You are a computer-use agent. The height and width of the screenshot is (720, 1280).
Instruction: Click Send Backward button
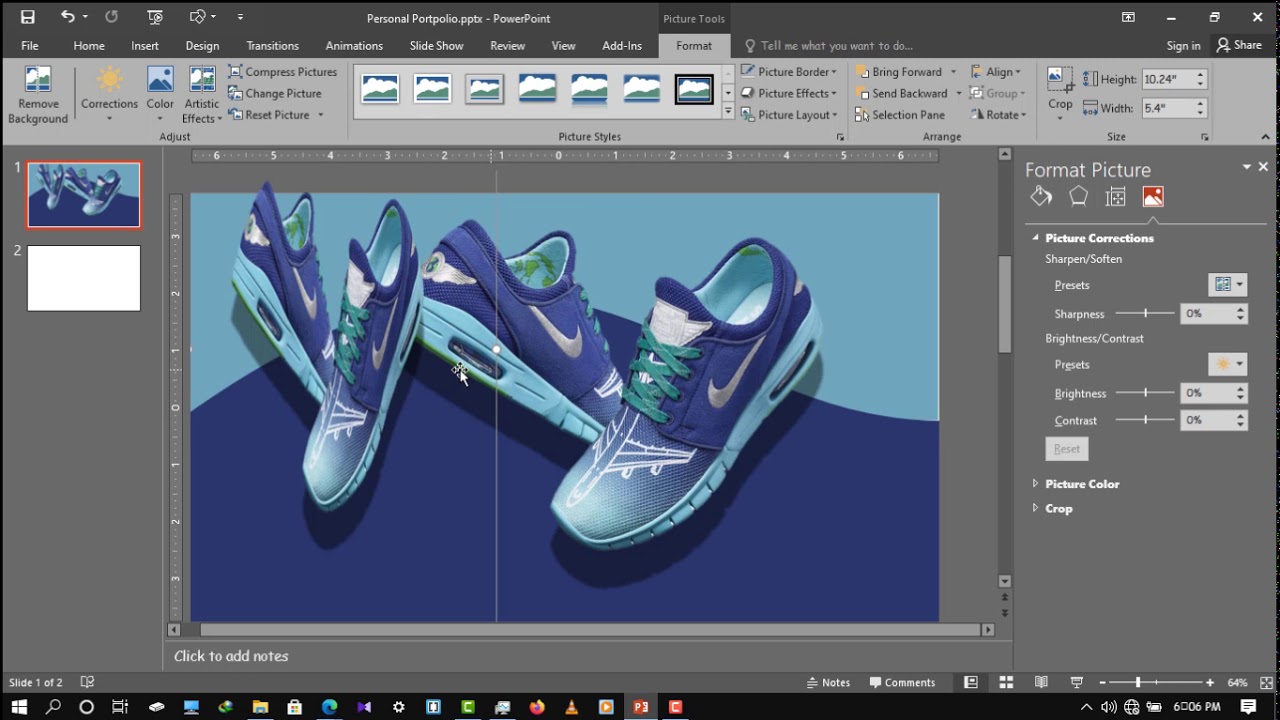coord(900,93)
